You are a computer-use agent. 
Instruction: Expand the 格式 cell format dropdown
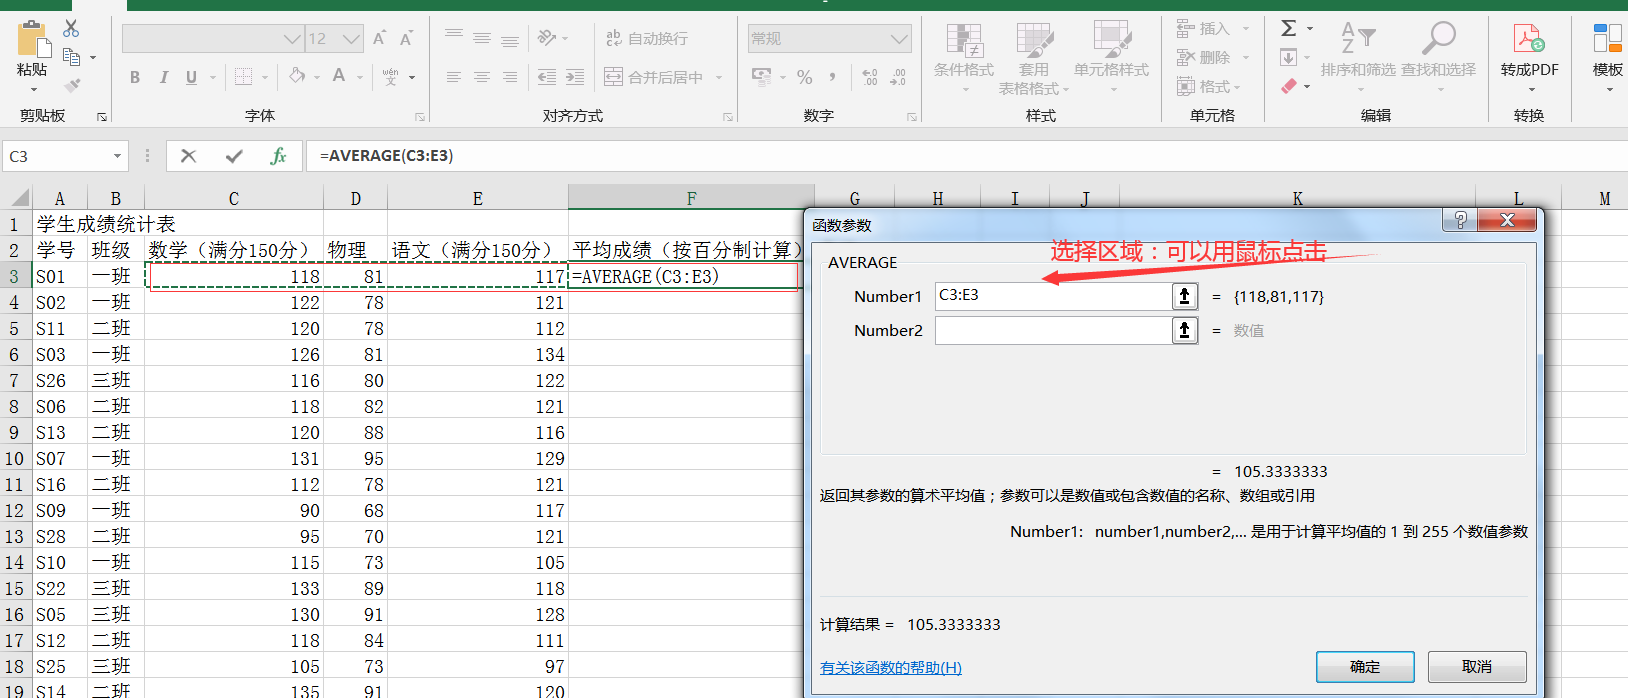pos(1237,87)
